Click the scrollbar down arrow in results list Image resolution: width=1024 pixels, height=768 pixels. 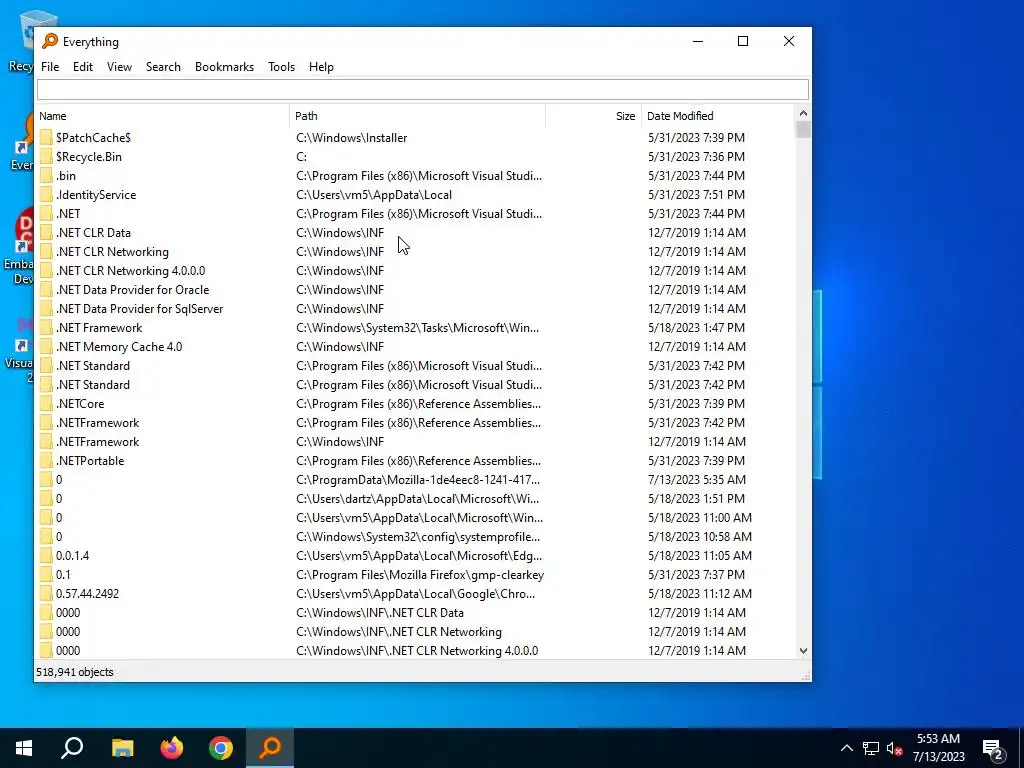click(803, 650)
